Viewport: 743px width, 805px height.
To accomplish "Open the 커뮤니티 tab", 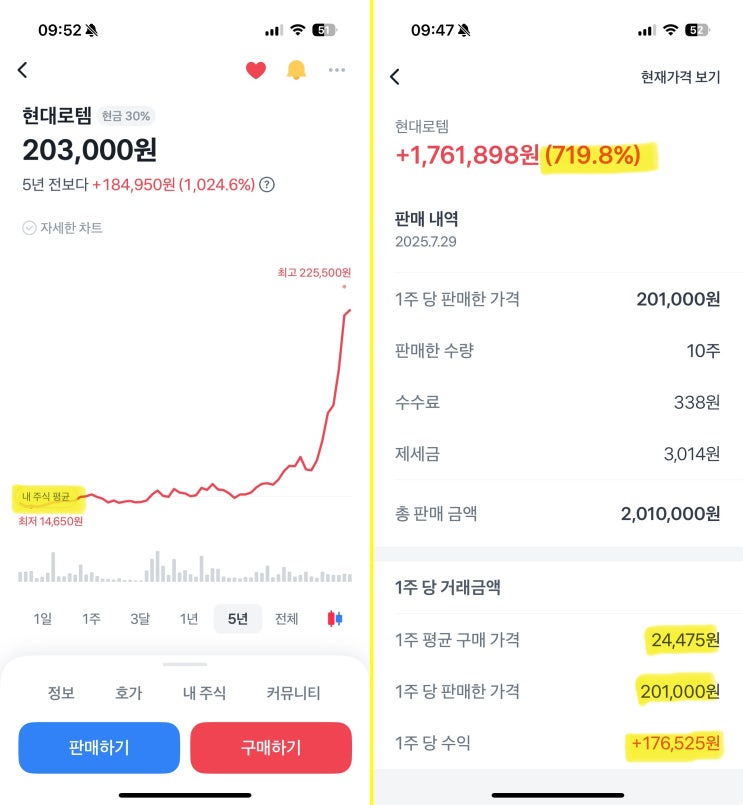I will pos(293,693).
